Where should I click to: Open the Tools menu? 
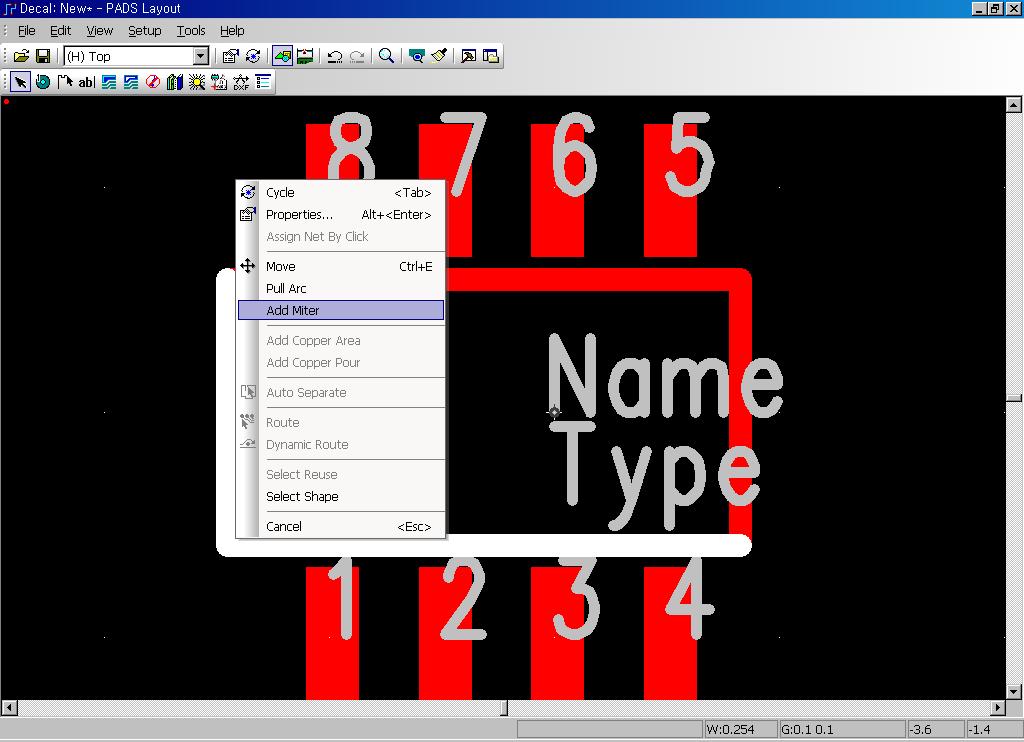[191, 31]
